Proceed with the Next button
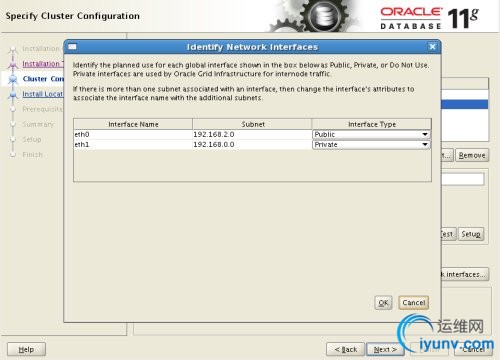Screen dimensions: 500x360 (x=385, y=349)
